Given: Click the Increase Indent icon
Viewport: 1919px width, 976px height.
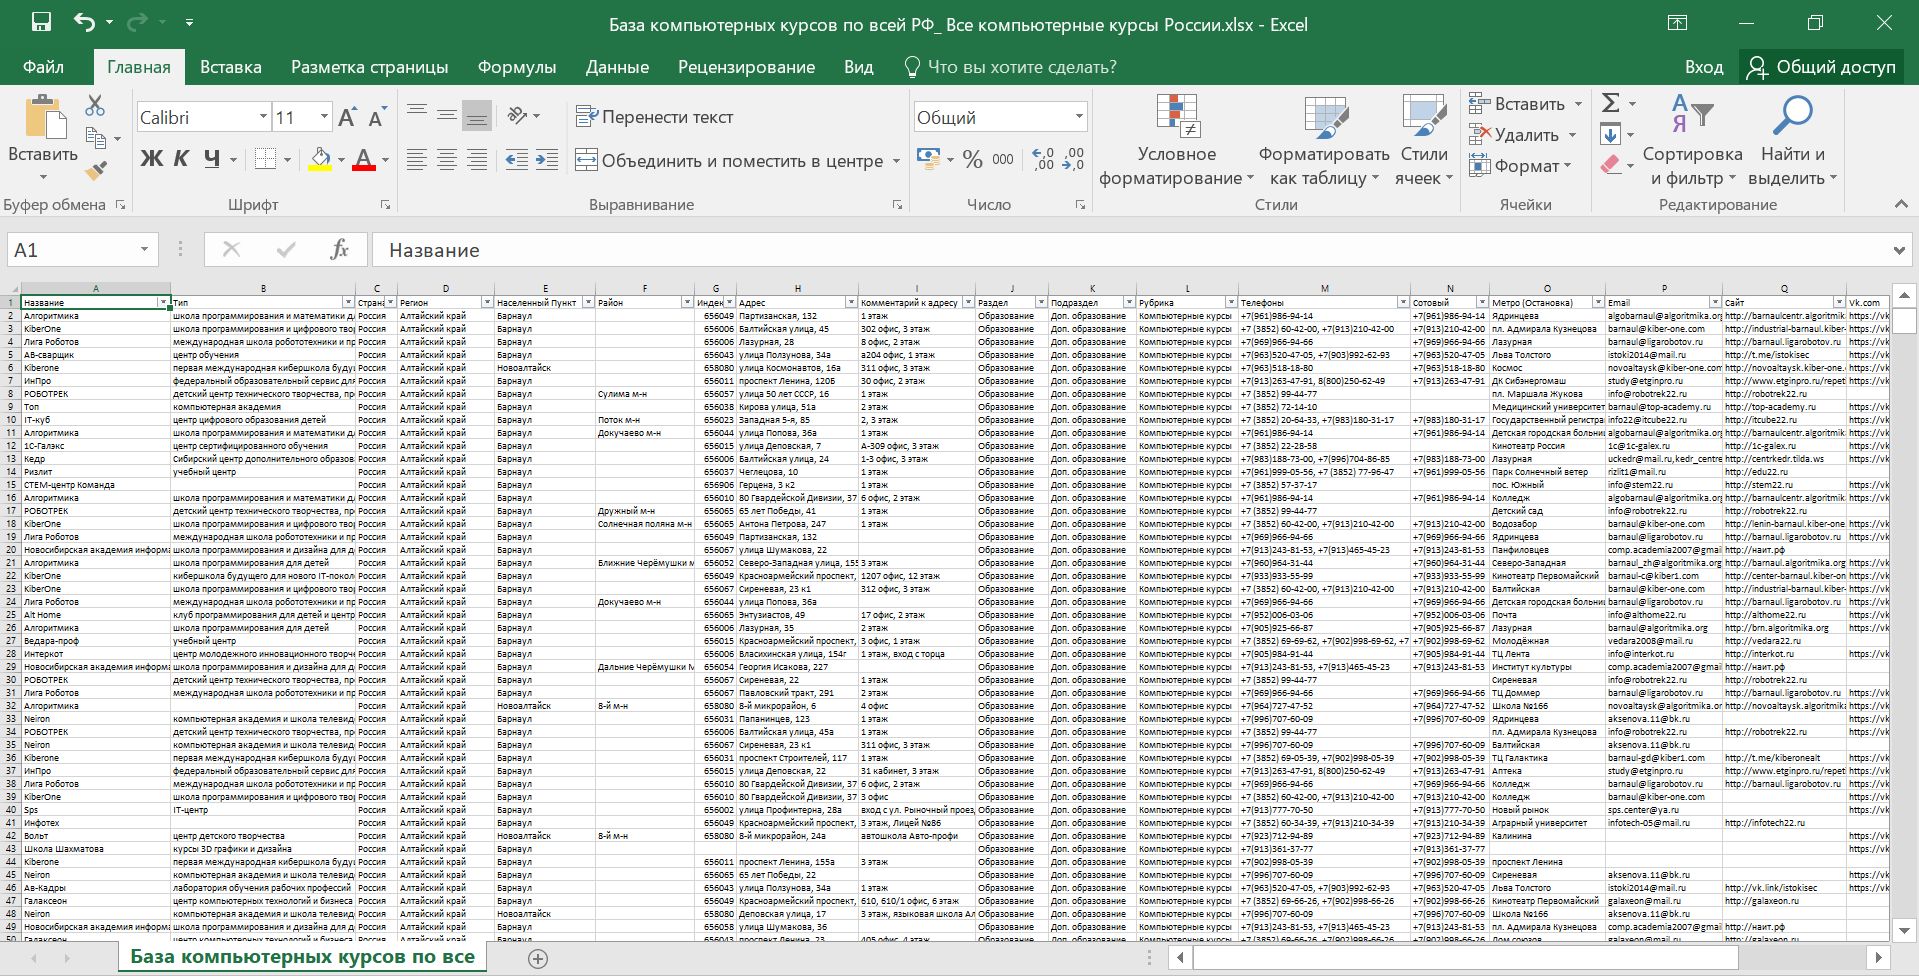Looking at the screenshot, I should click(547, 160).
